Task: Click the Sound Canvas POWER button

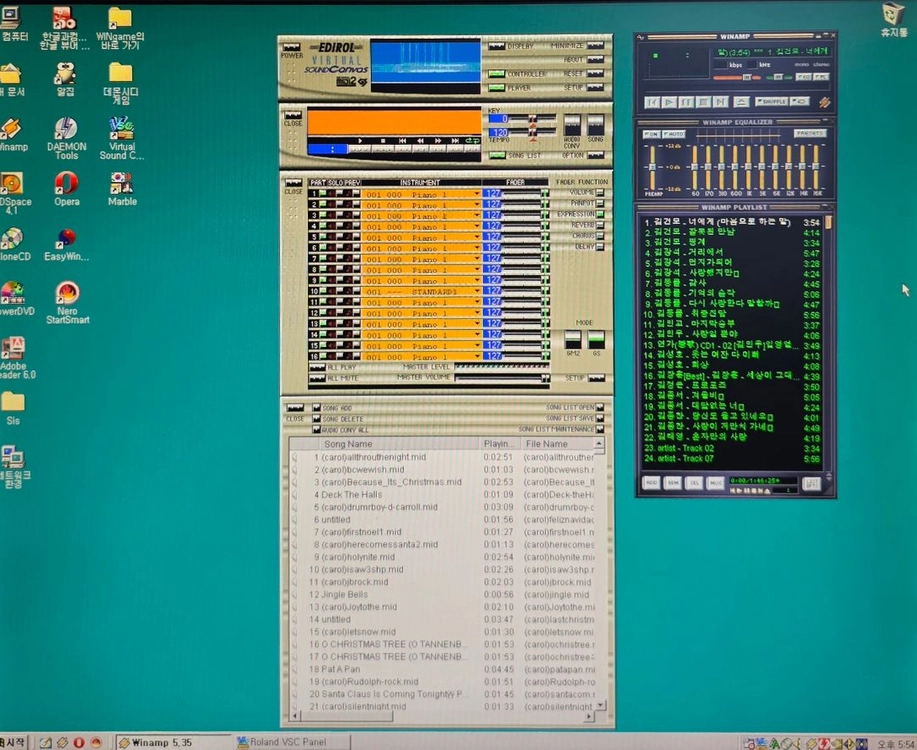Action: coord(291,47)
